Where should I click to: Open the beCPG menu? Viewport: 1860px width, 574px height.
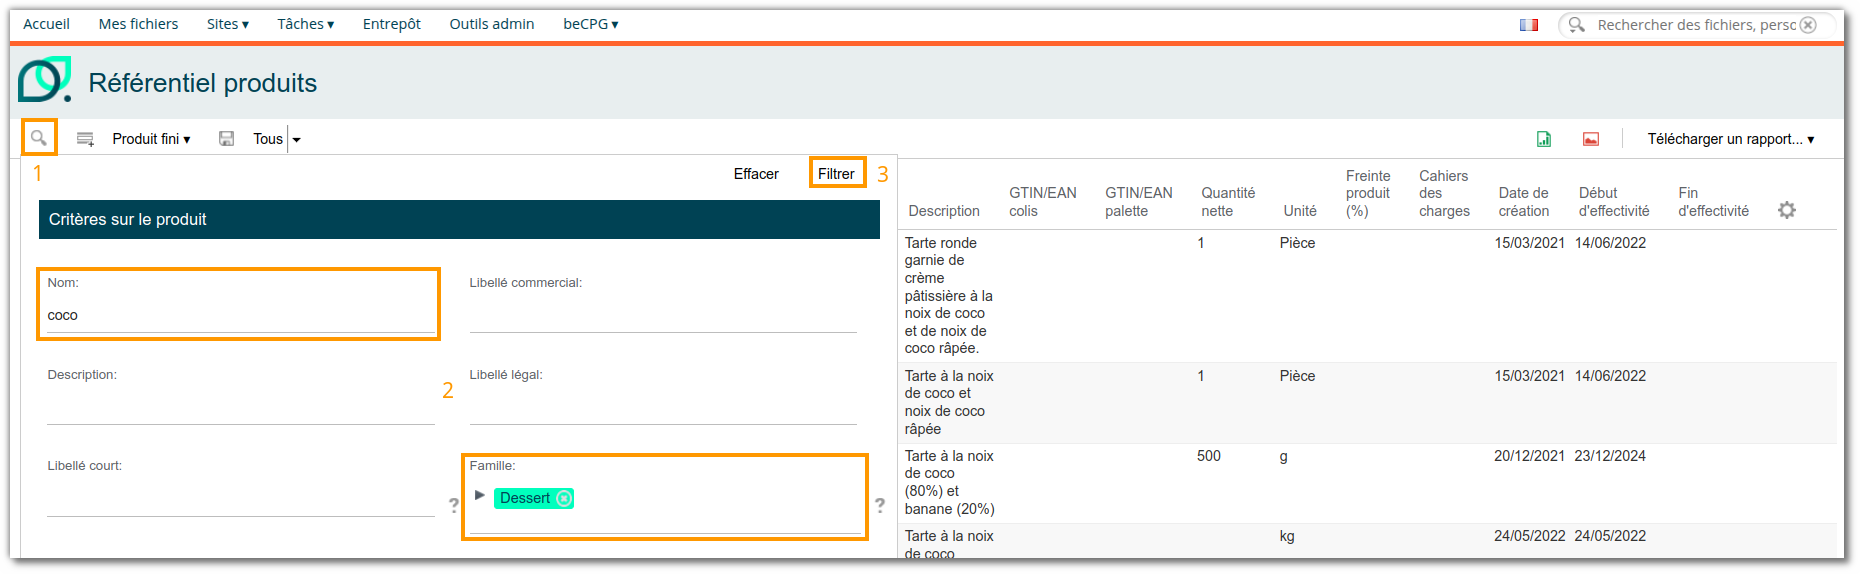(x=590, y=24)
